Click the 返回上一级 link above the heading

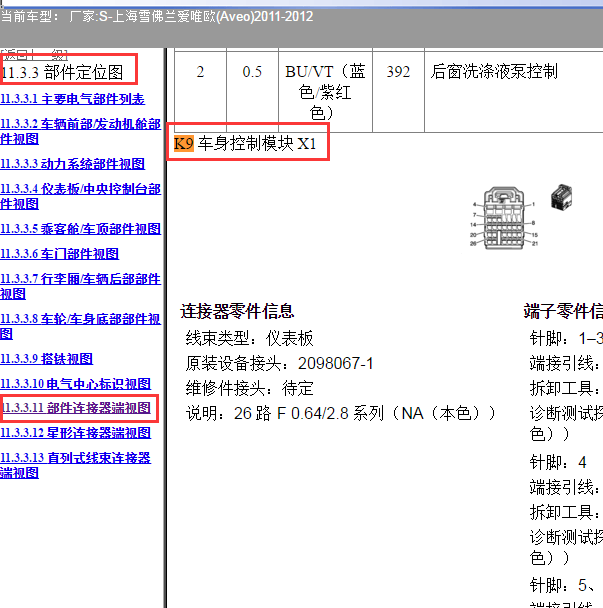click(x=34, y=55)
